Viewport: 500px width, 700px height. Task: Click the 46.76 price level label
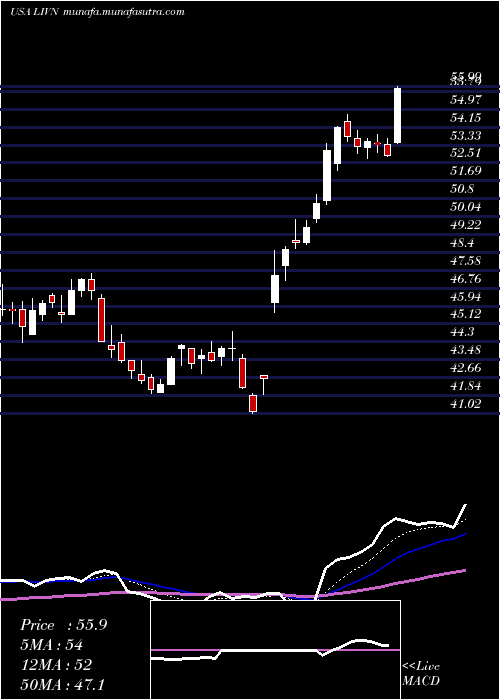(466, 279)
